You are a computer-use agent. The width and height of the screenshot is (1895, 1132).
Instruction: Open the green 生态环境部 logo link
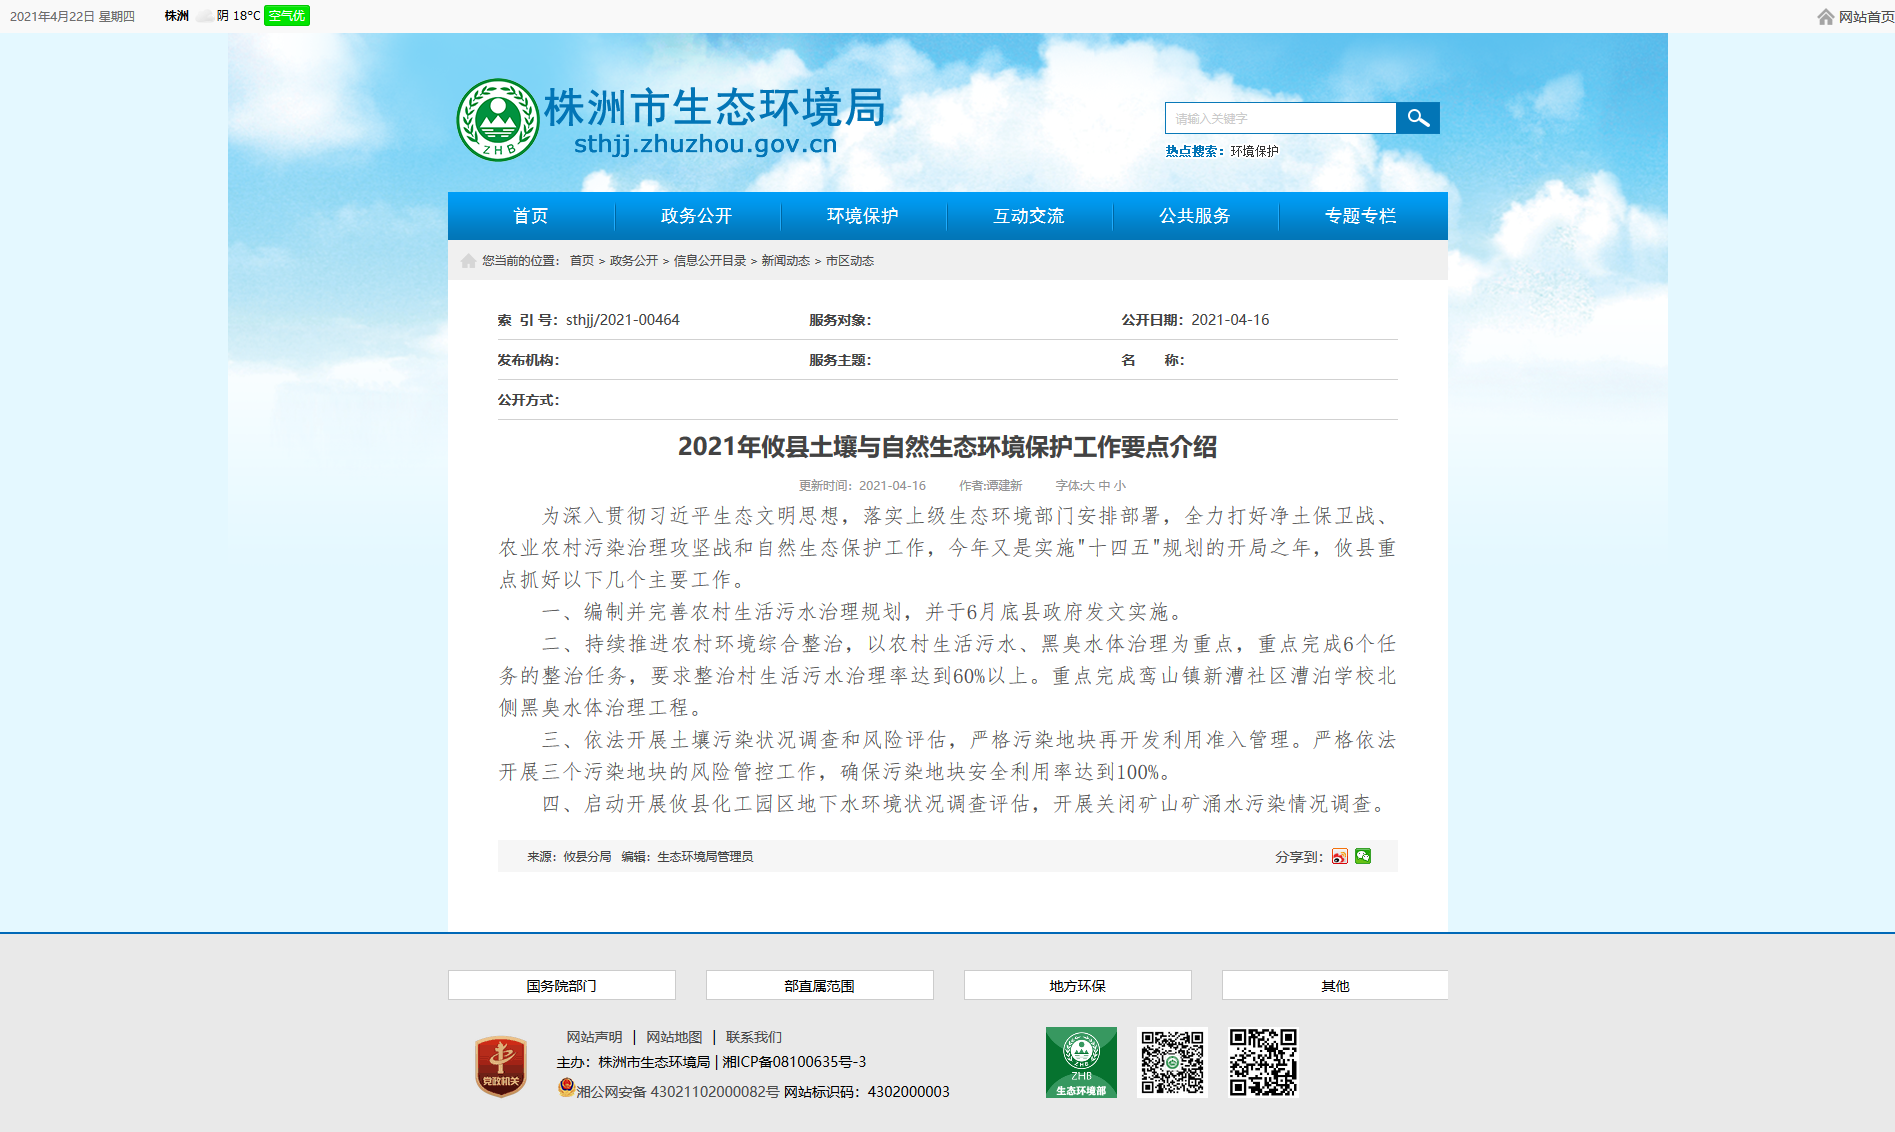[1081, 1062]
